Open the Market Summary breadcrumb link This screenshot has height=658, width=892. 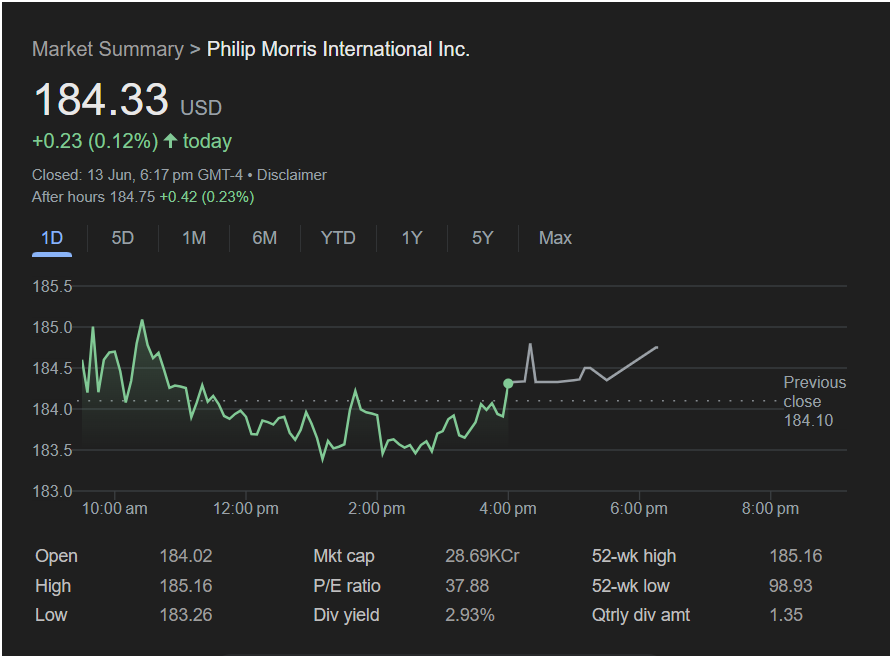(108, 49)
